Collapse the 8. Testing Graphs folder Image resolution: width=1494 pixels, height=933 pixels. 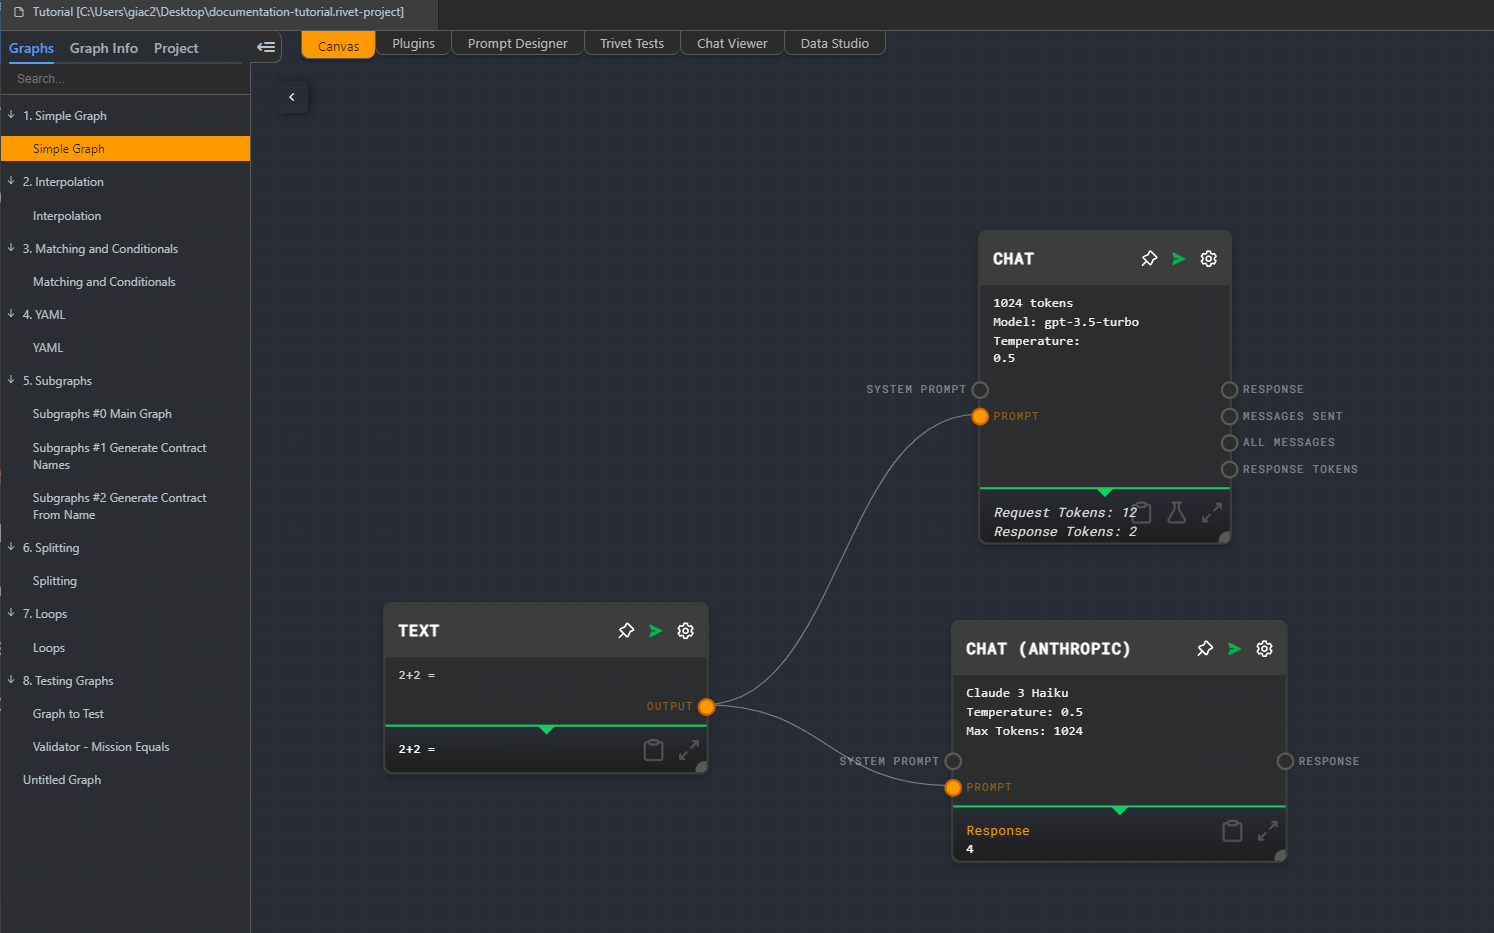click(11, 680)
